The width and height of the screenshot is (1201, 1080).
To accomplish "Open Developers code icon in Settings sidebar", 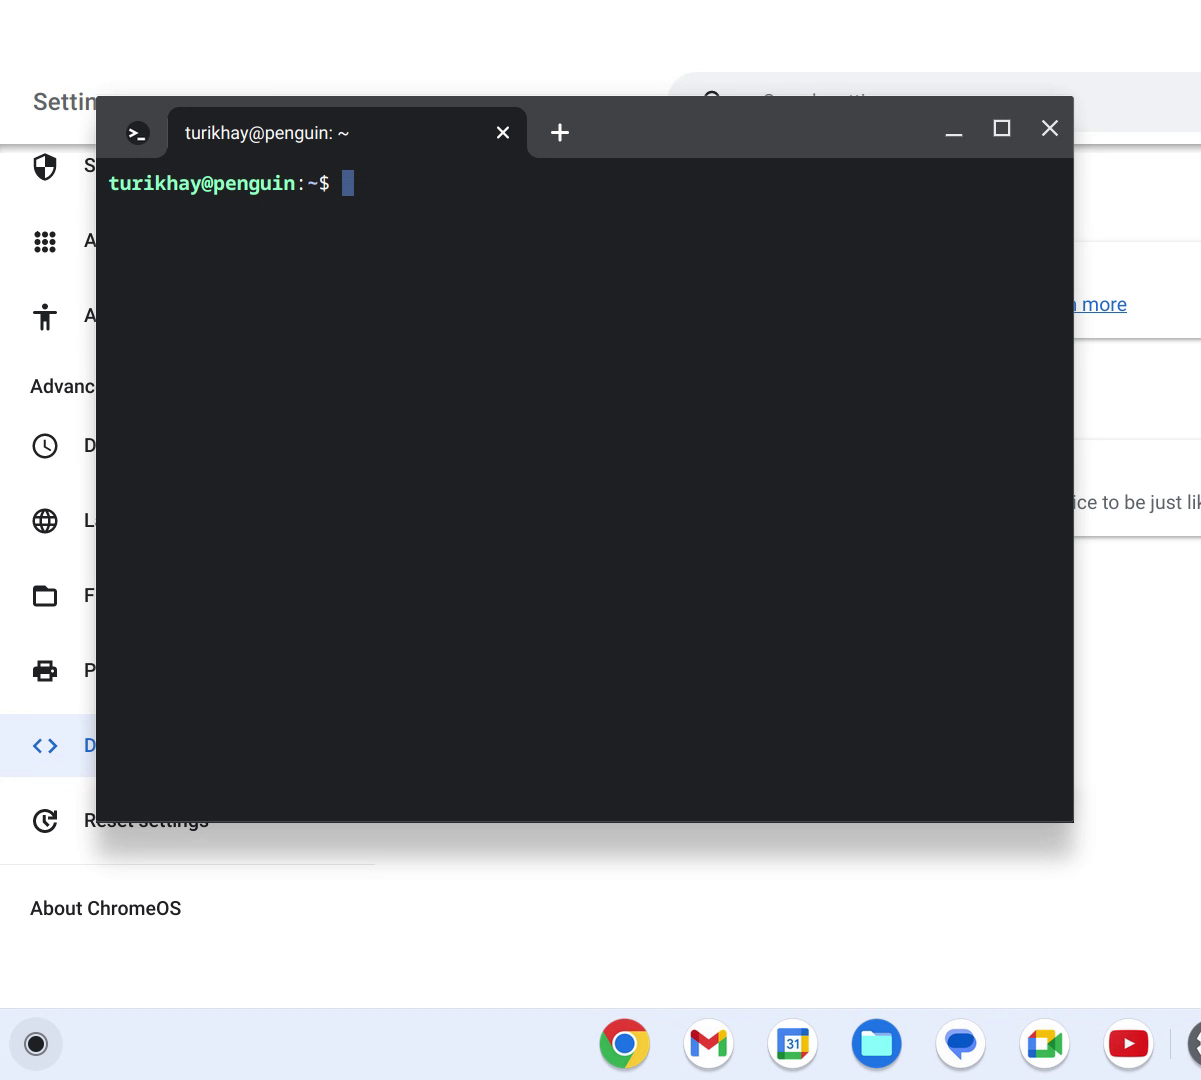I will click(45, 746).
